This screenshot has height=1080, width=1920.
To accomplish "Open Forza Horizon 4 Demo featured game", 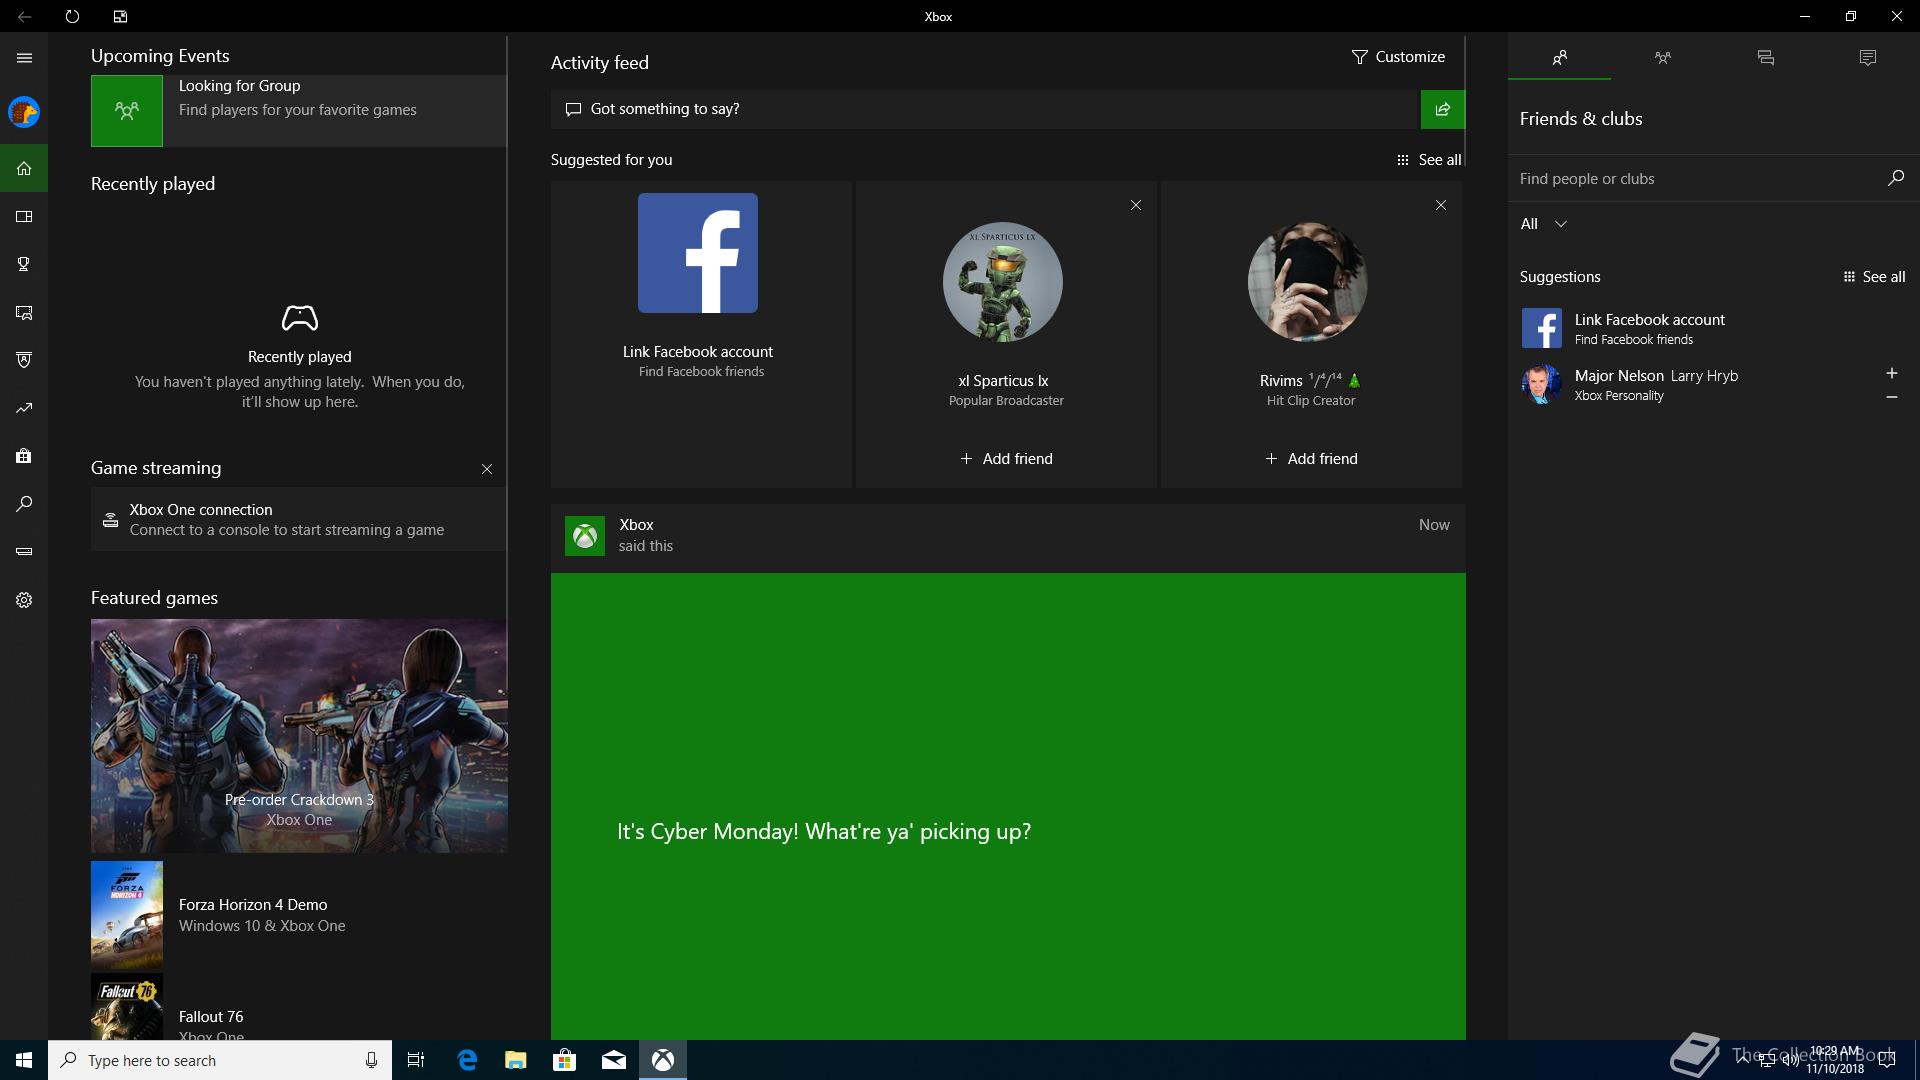I will tap(298, 914).
